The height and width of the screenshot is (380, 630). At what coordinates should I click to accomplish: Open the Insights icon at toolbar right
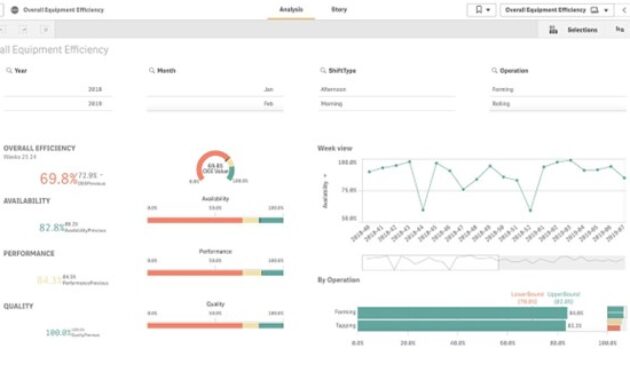620,29
